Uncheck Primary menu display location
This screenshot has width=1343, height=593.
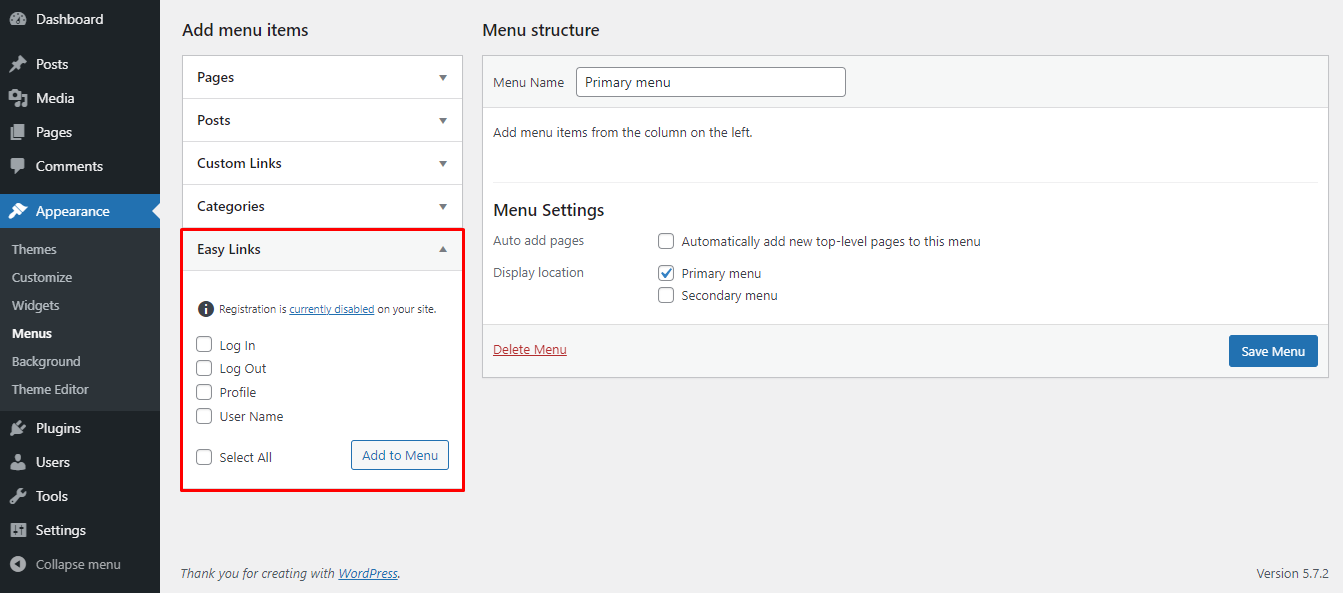pos(666,273)
